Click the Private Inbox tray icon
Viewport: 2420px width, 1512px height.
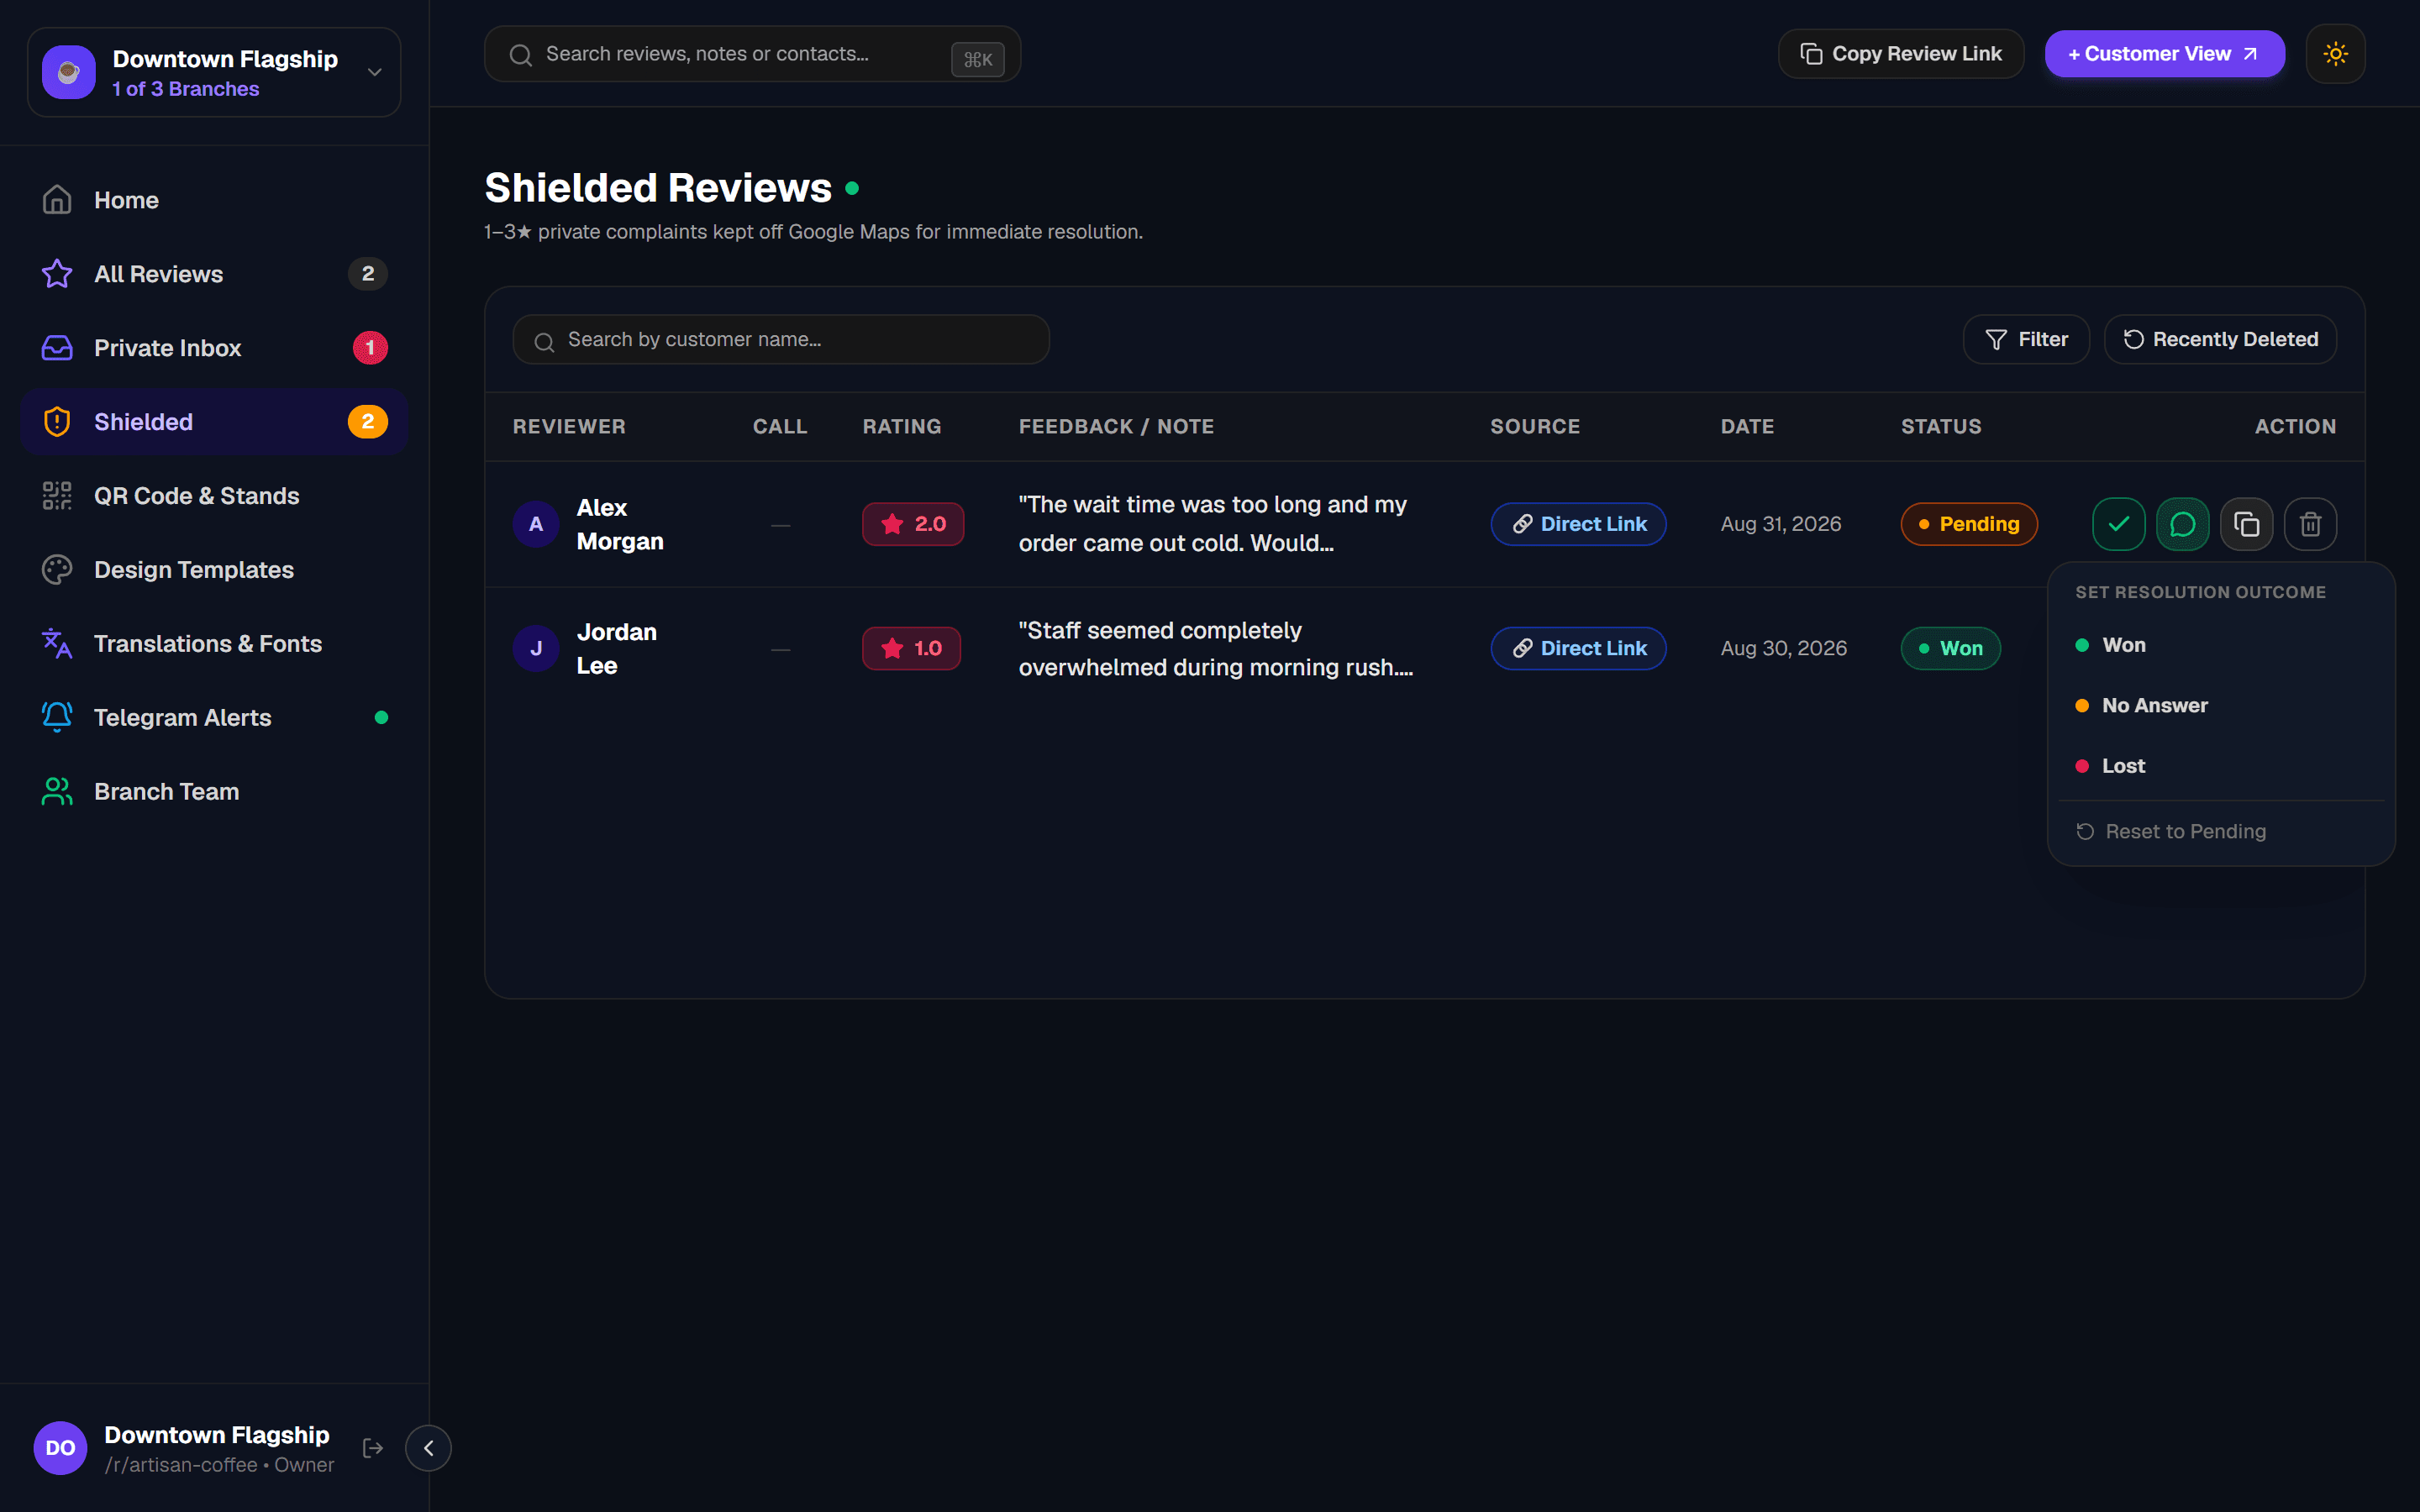point(57,348)
